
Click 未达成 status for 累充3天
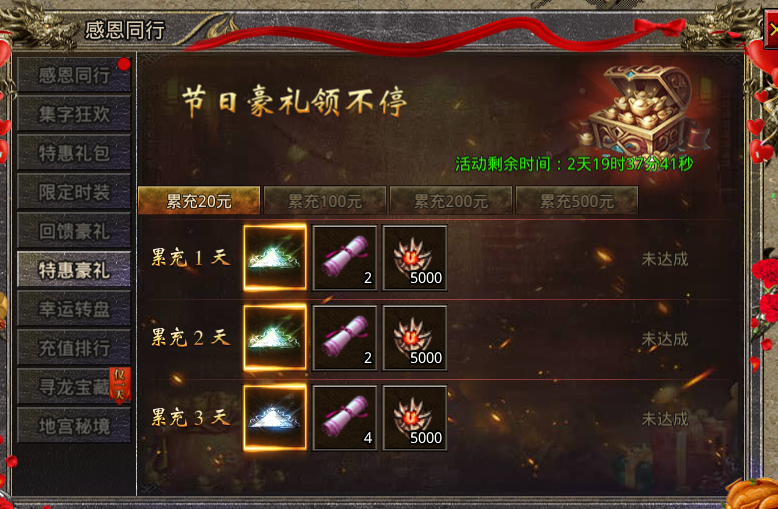coord(664,419)
